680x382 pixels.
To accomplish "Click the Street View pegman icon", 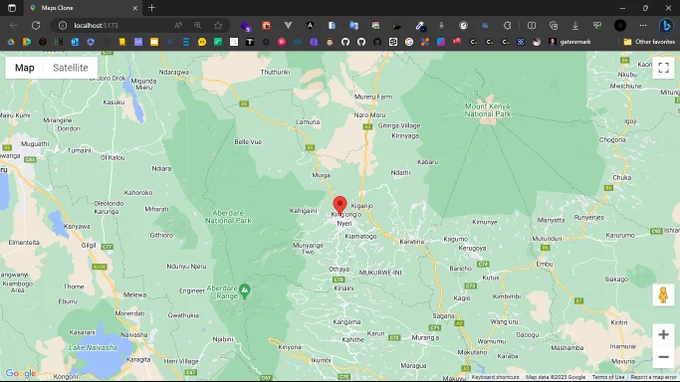I will (663, 295).
